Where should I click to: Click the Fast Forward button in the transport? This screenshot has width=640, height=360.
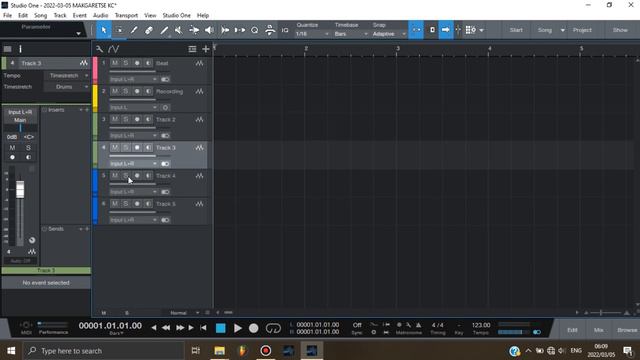tap(180, 328)
